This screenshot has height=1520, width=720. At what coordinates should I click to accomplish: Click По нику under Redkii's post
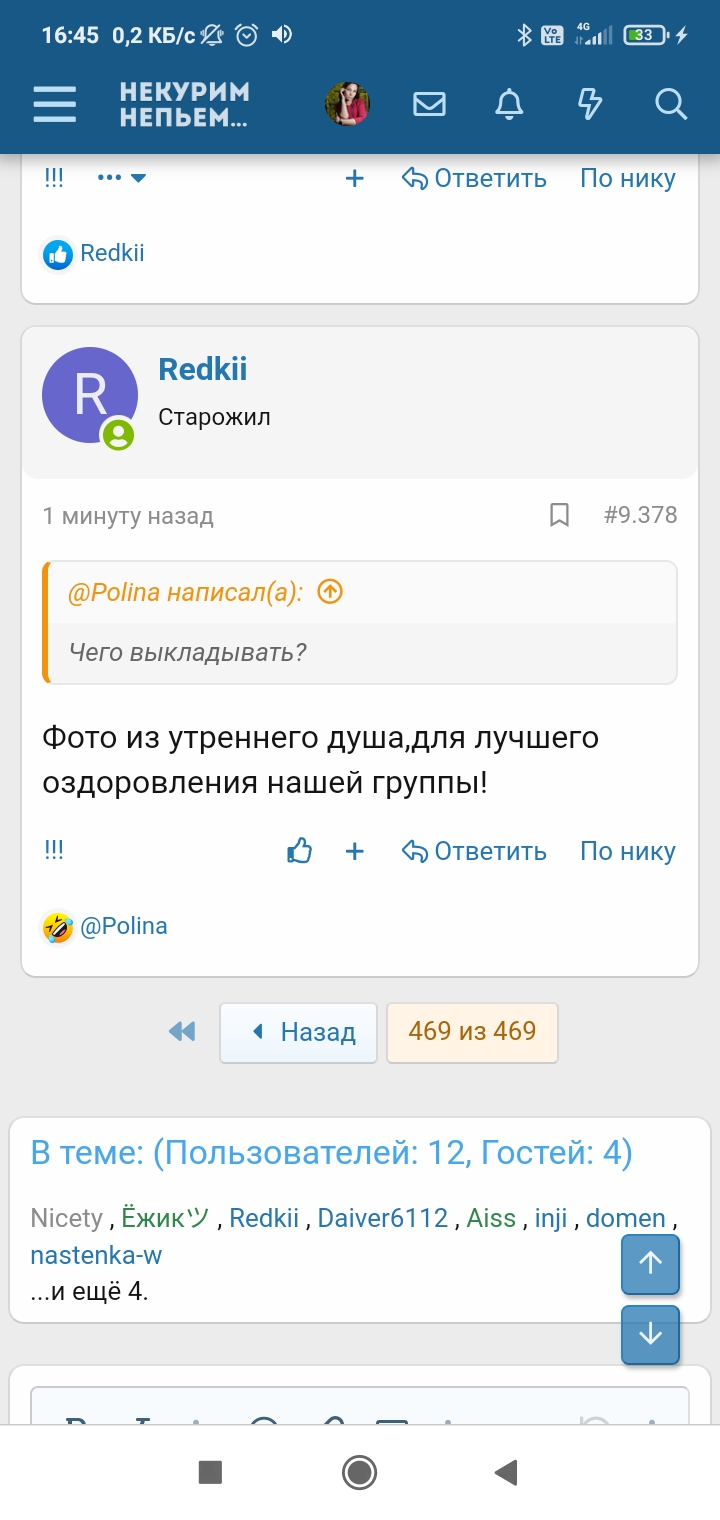pos(628,851)
